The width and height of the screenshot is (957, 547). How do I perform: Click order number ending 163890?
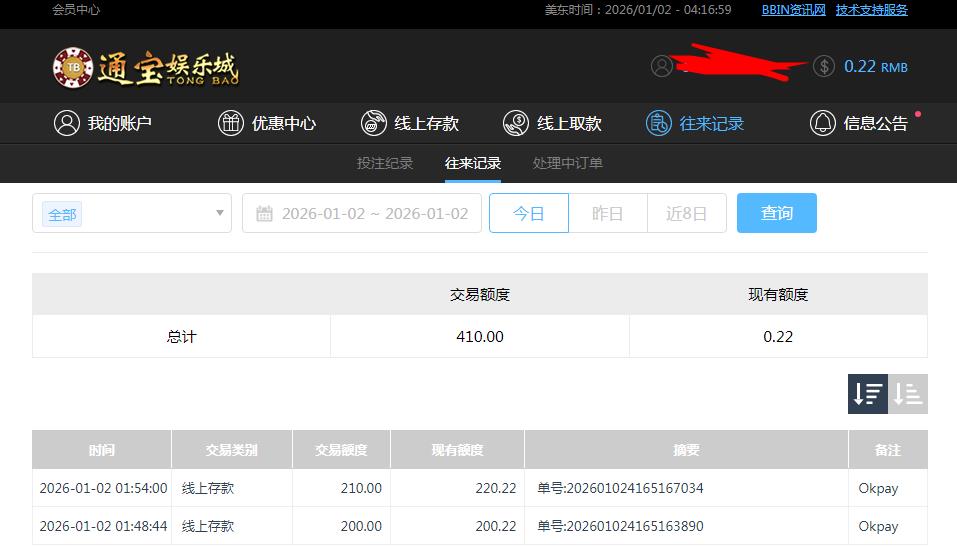click(620, 526)
